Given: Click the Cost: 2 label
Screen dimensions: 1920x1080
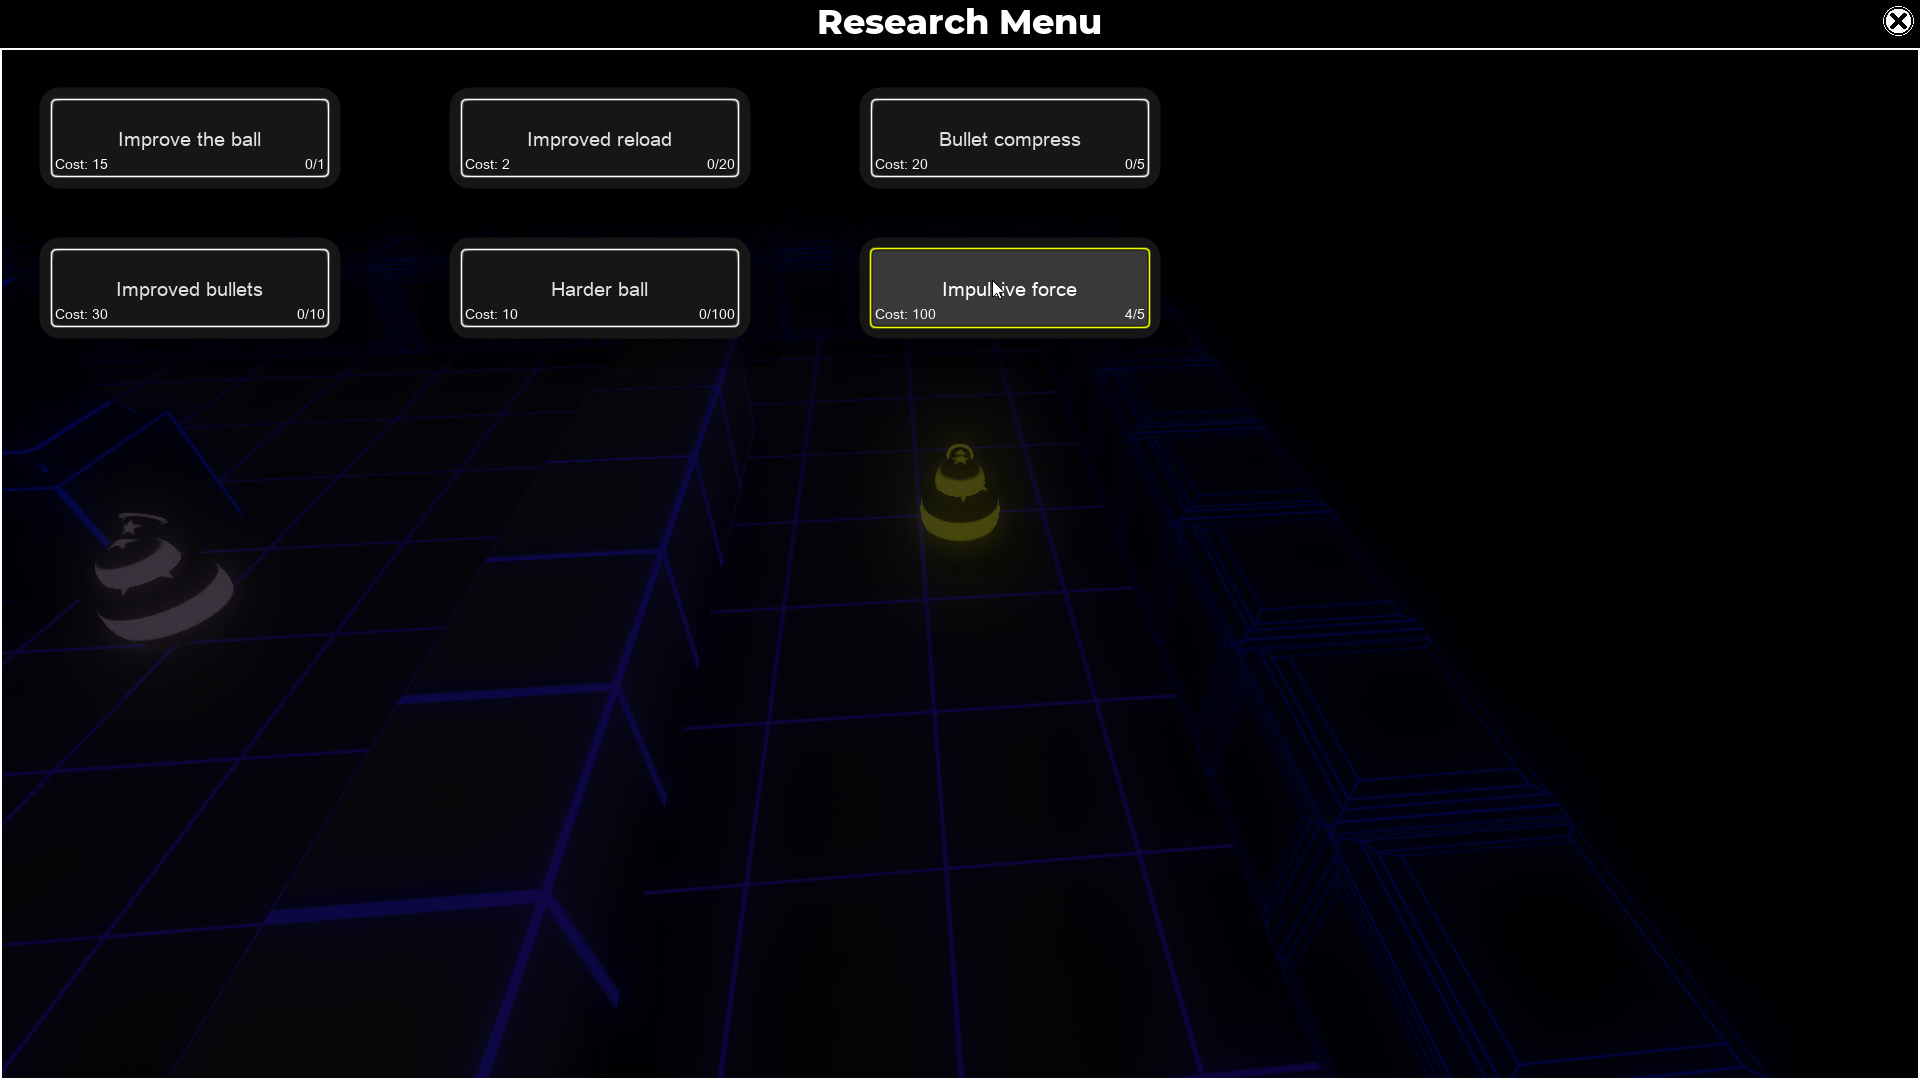Looking at the screenshot, I should [487, 164].
